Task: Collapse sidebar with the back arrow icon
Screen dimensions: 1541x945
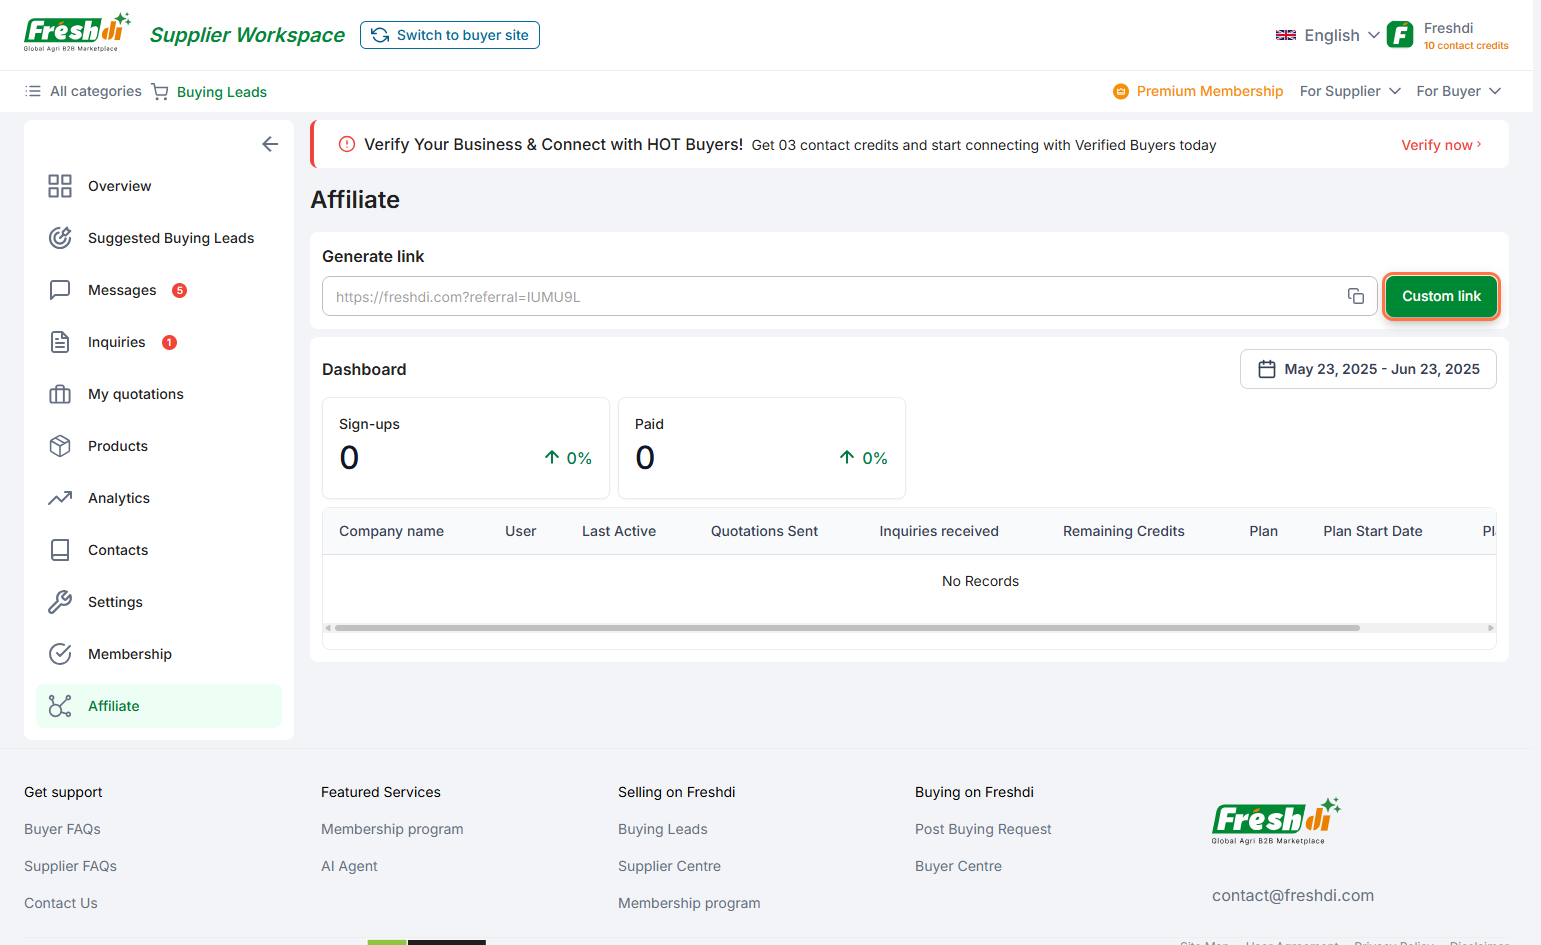Action: tap(270, 144)
